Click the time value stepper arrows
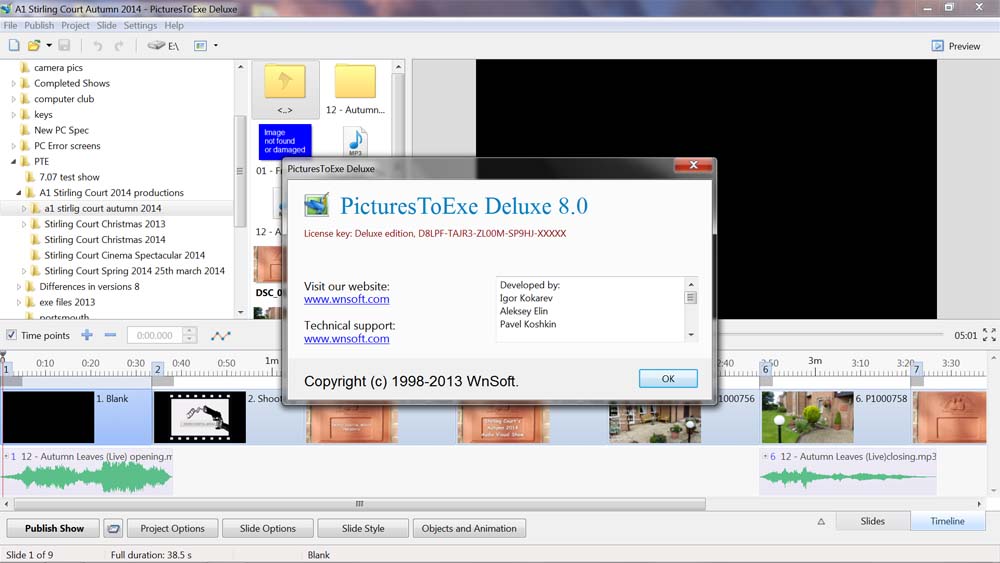This screenshot has height=563, width=1000. pyautogui.click(x=189, y=335)
